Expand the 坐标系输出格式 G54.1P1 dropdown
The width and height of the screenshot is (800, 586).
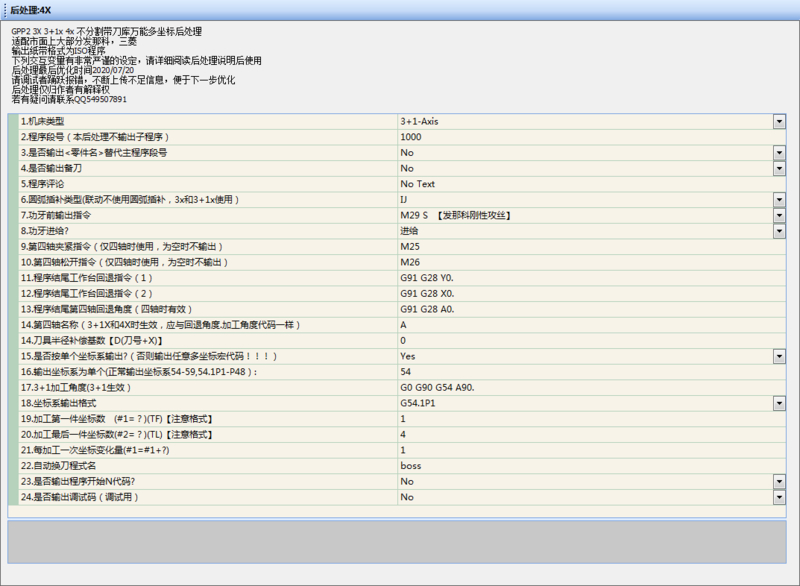pos(779,403)
